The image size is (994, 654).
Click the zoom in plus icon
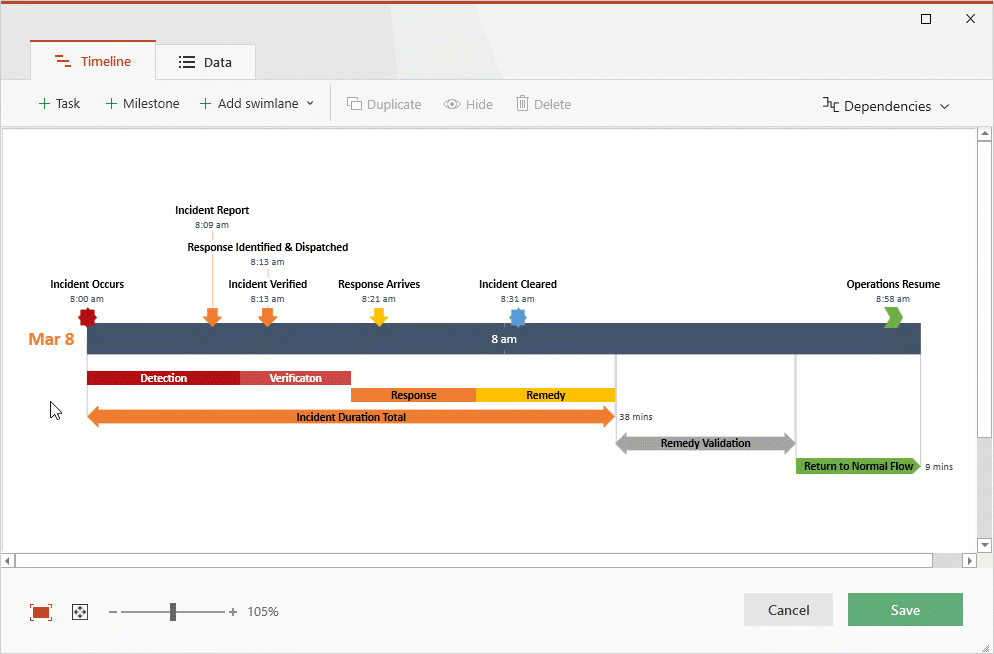(x=233, y=612)
